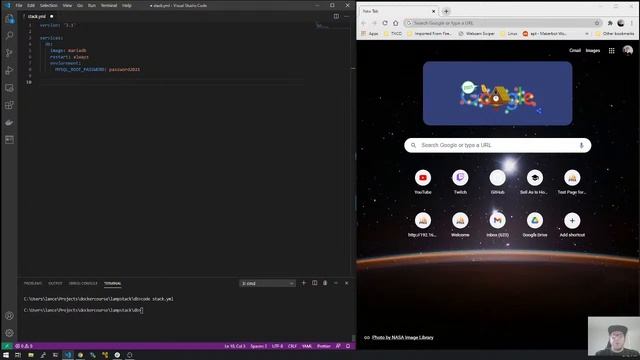Focus the Chrome address bar

[x=502, y=23]
